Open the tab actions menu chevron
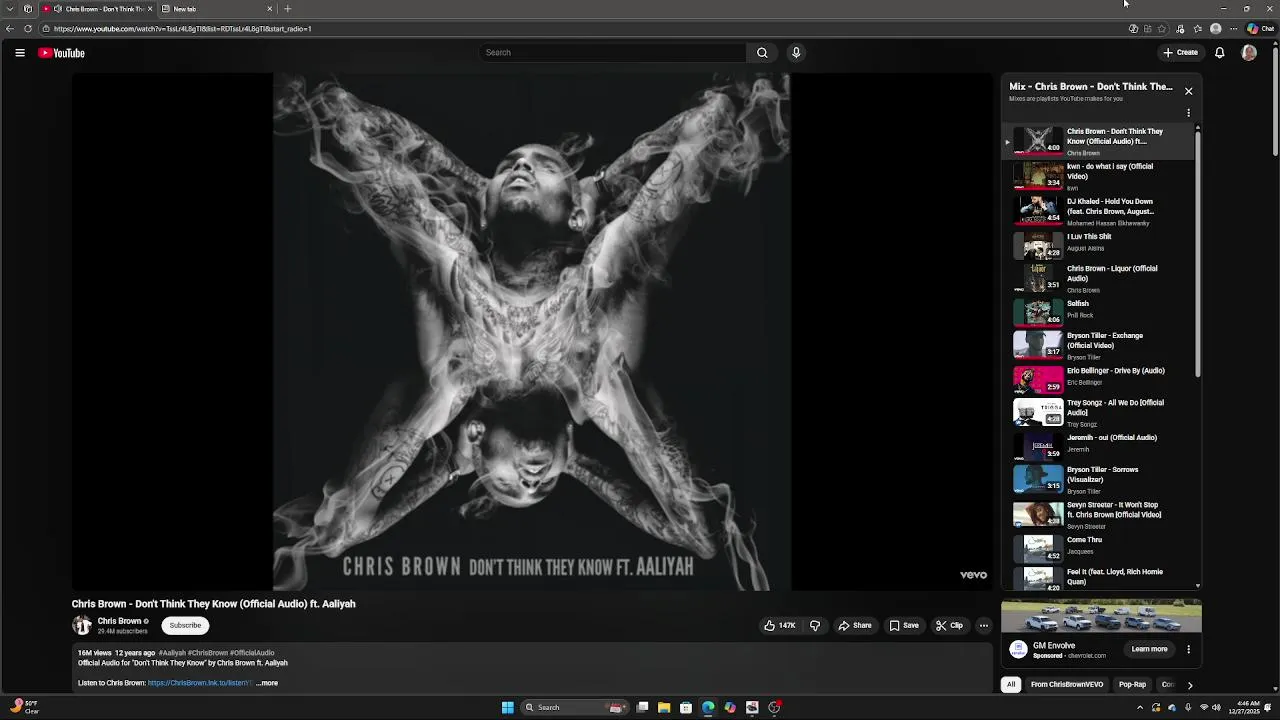This screenshot has height=720, width=1280. pyautogui.click(x=9, y=9)
